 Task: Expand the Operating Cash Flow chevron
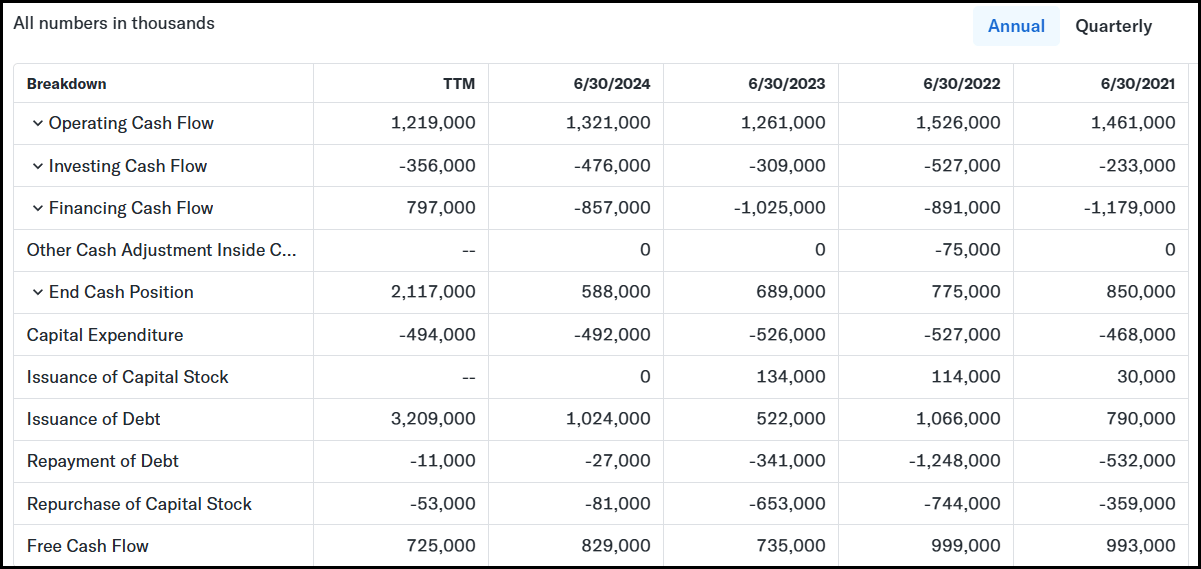38,124
